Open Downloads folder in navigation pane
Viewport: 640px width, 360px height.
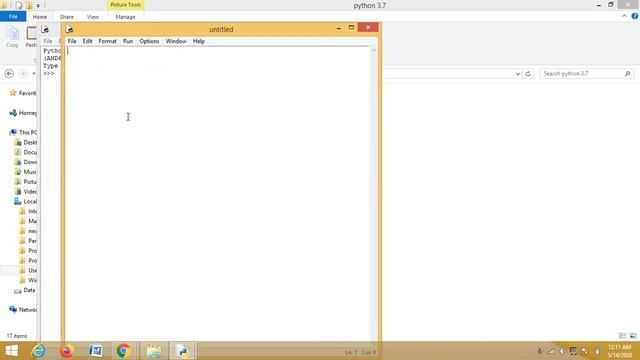click(x=26, y=162)
